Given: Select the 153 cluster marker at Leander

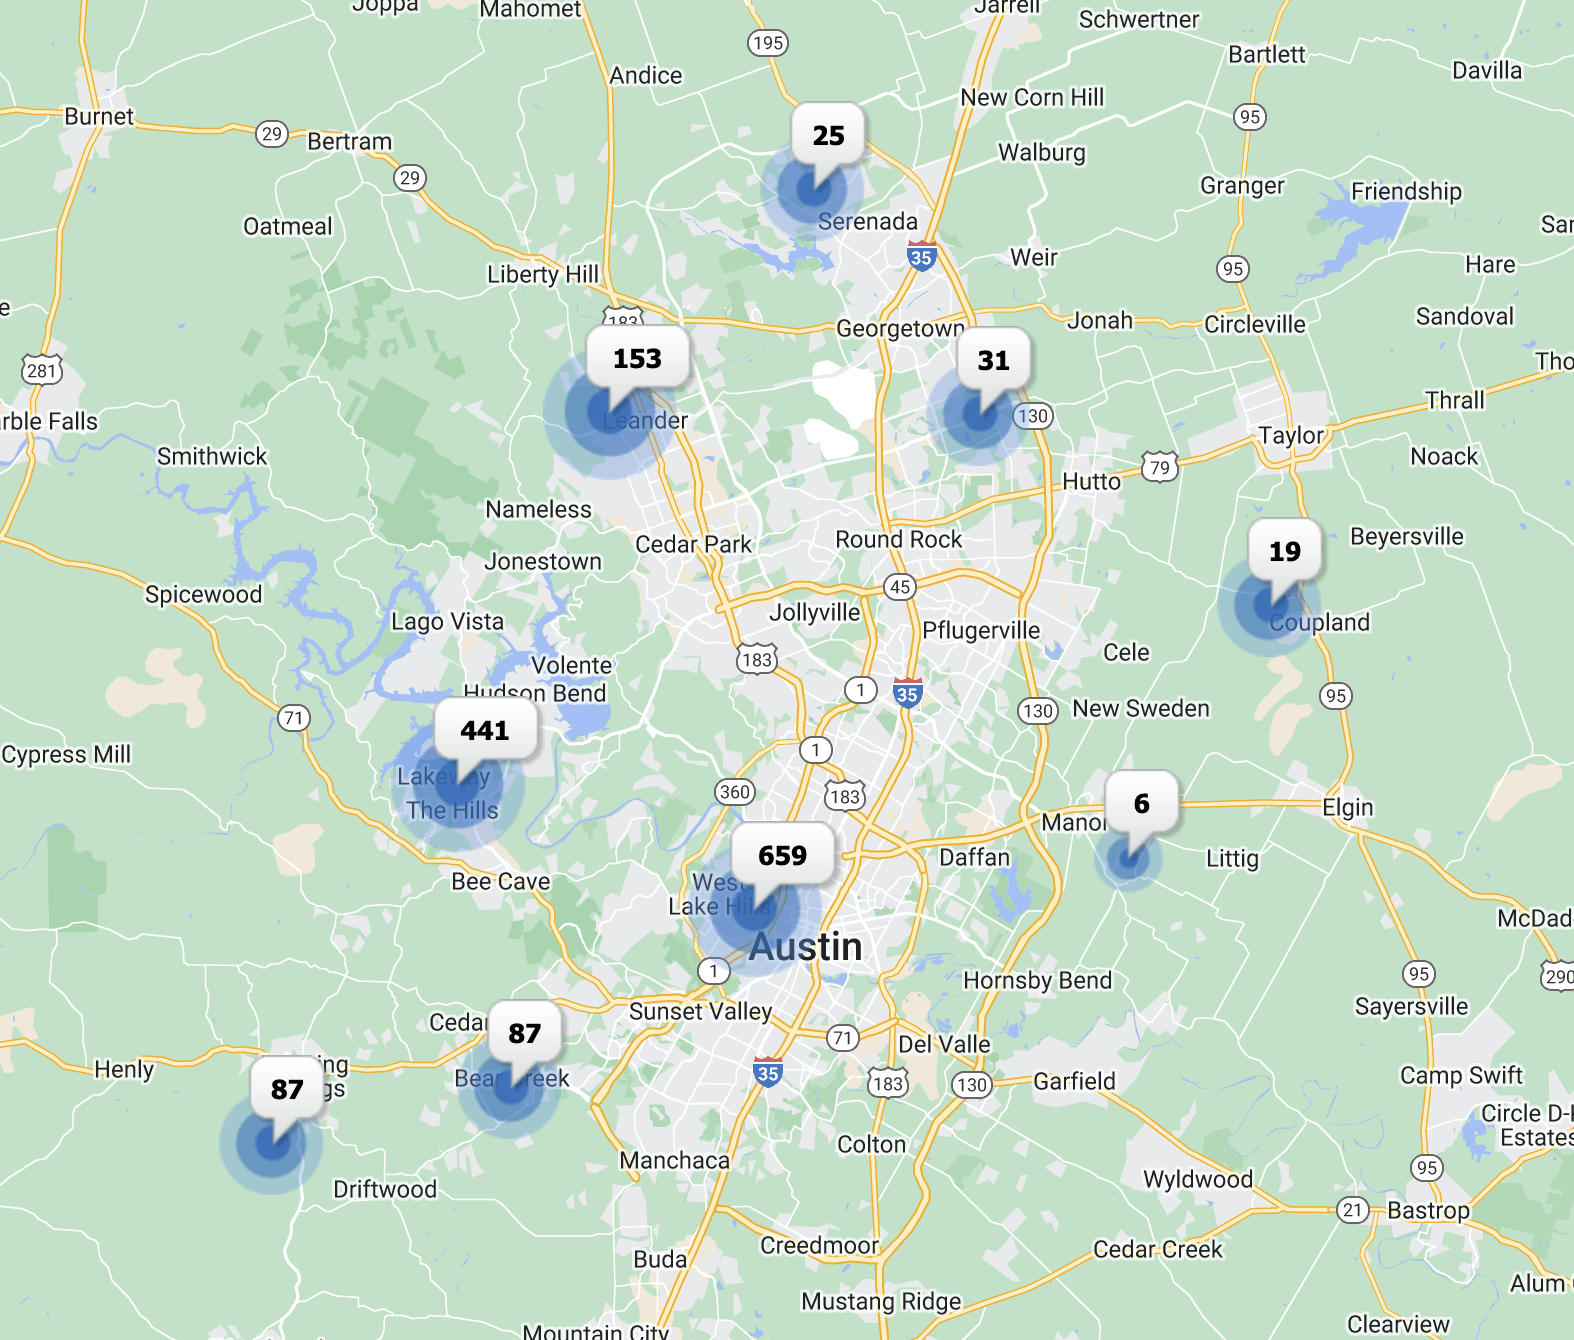Looking at the screenshot, I should coord(637,359).
